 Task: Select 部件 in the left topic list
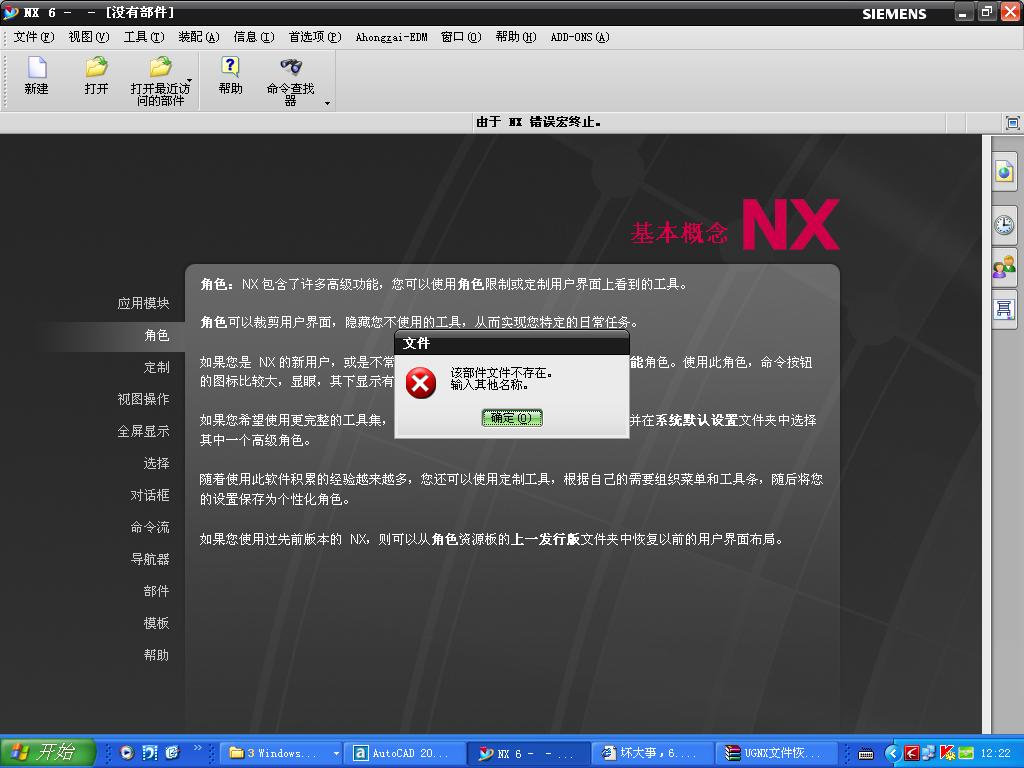(157, 591)
